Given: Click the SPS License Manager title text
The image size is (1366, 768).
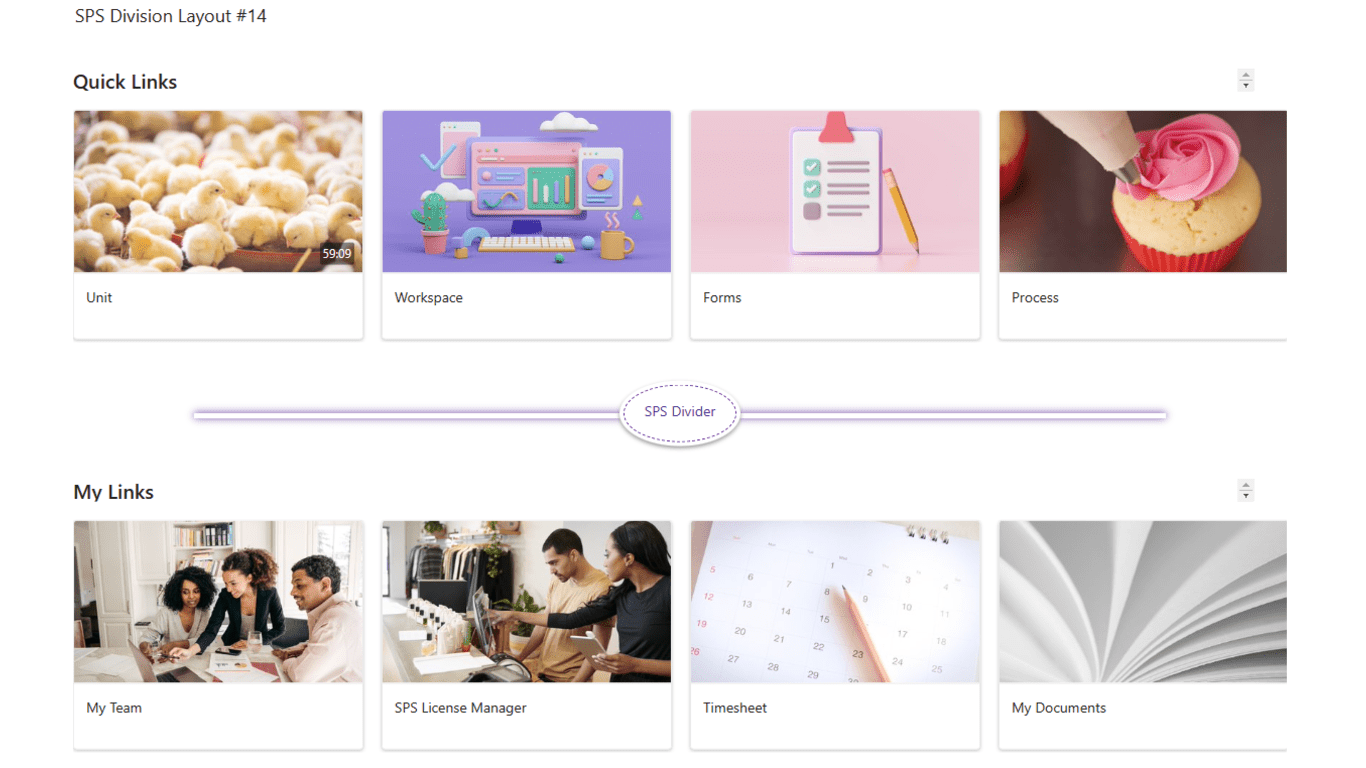Looking at the screenshot, I should 460,708.
